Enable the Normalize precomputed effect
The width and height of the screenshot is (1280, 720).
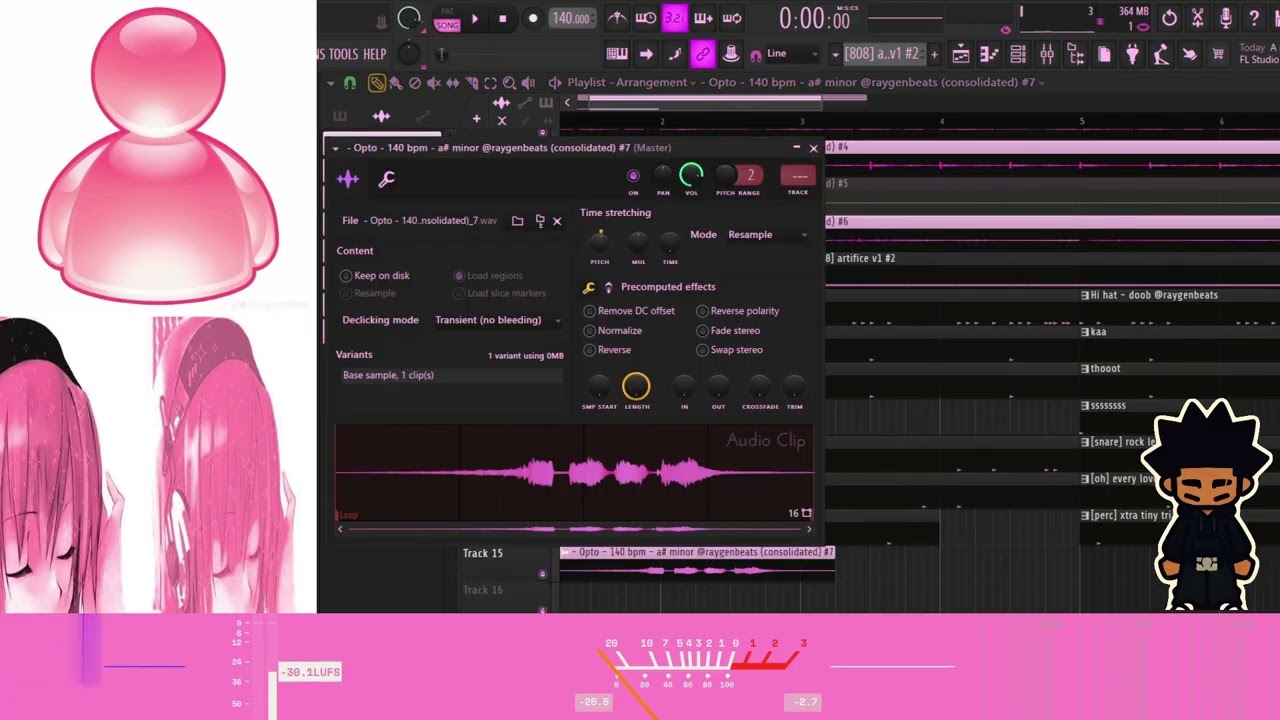coord(613,331)
